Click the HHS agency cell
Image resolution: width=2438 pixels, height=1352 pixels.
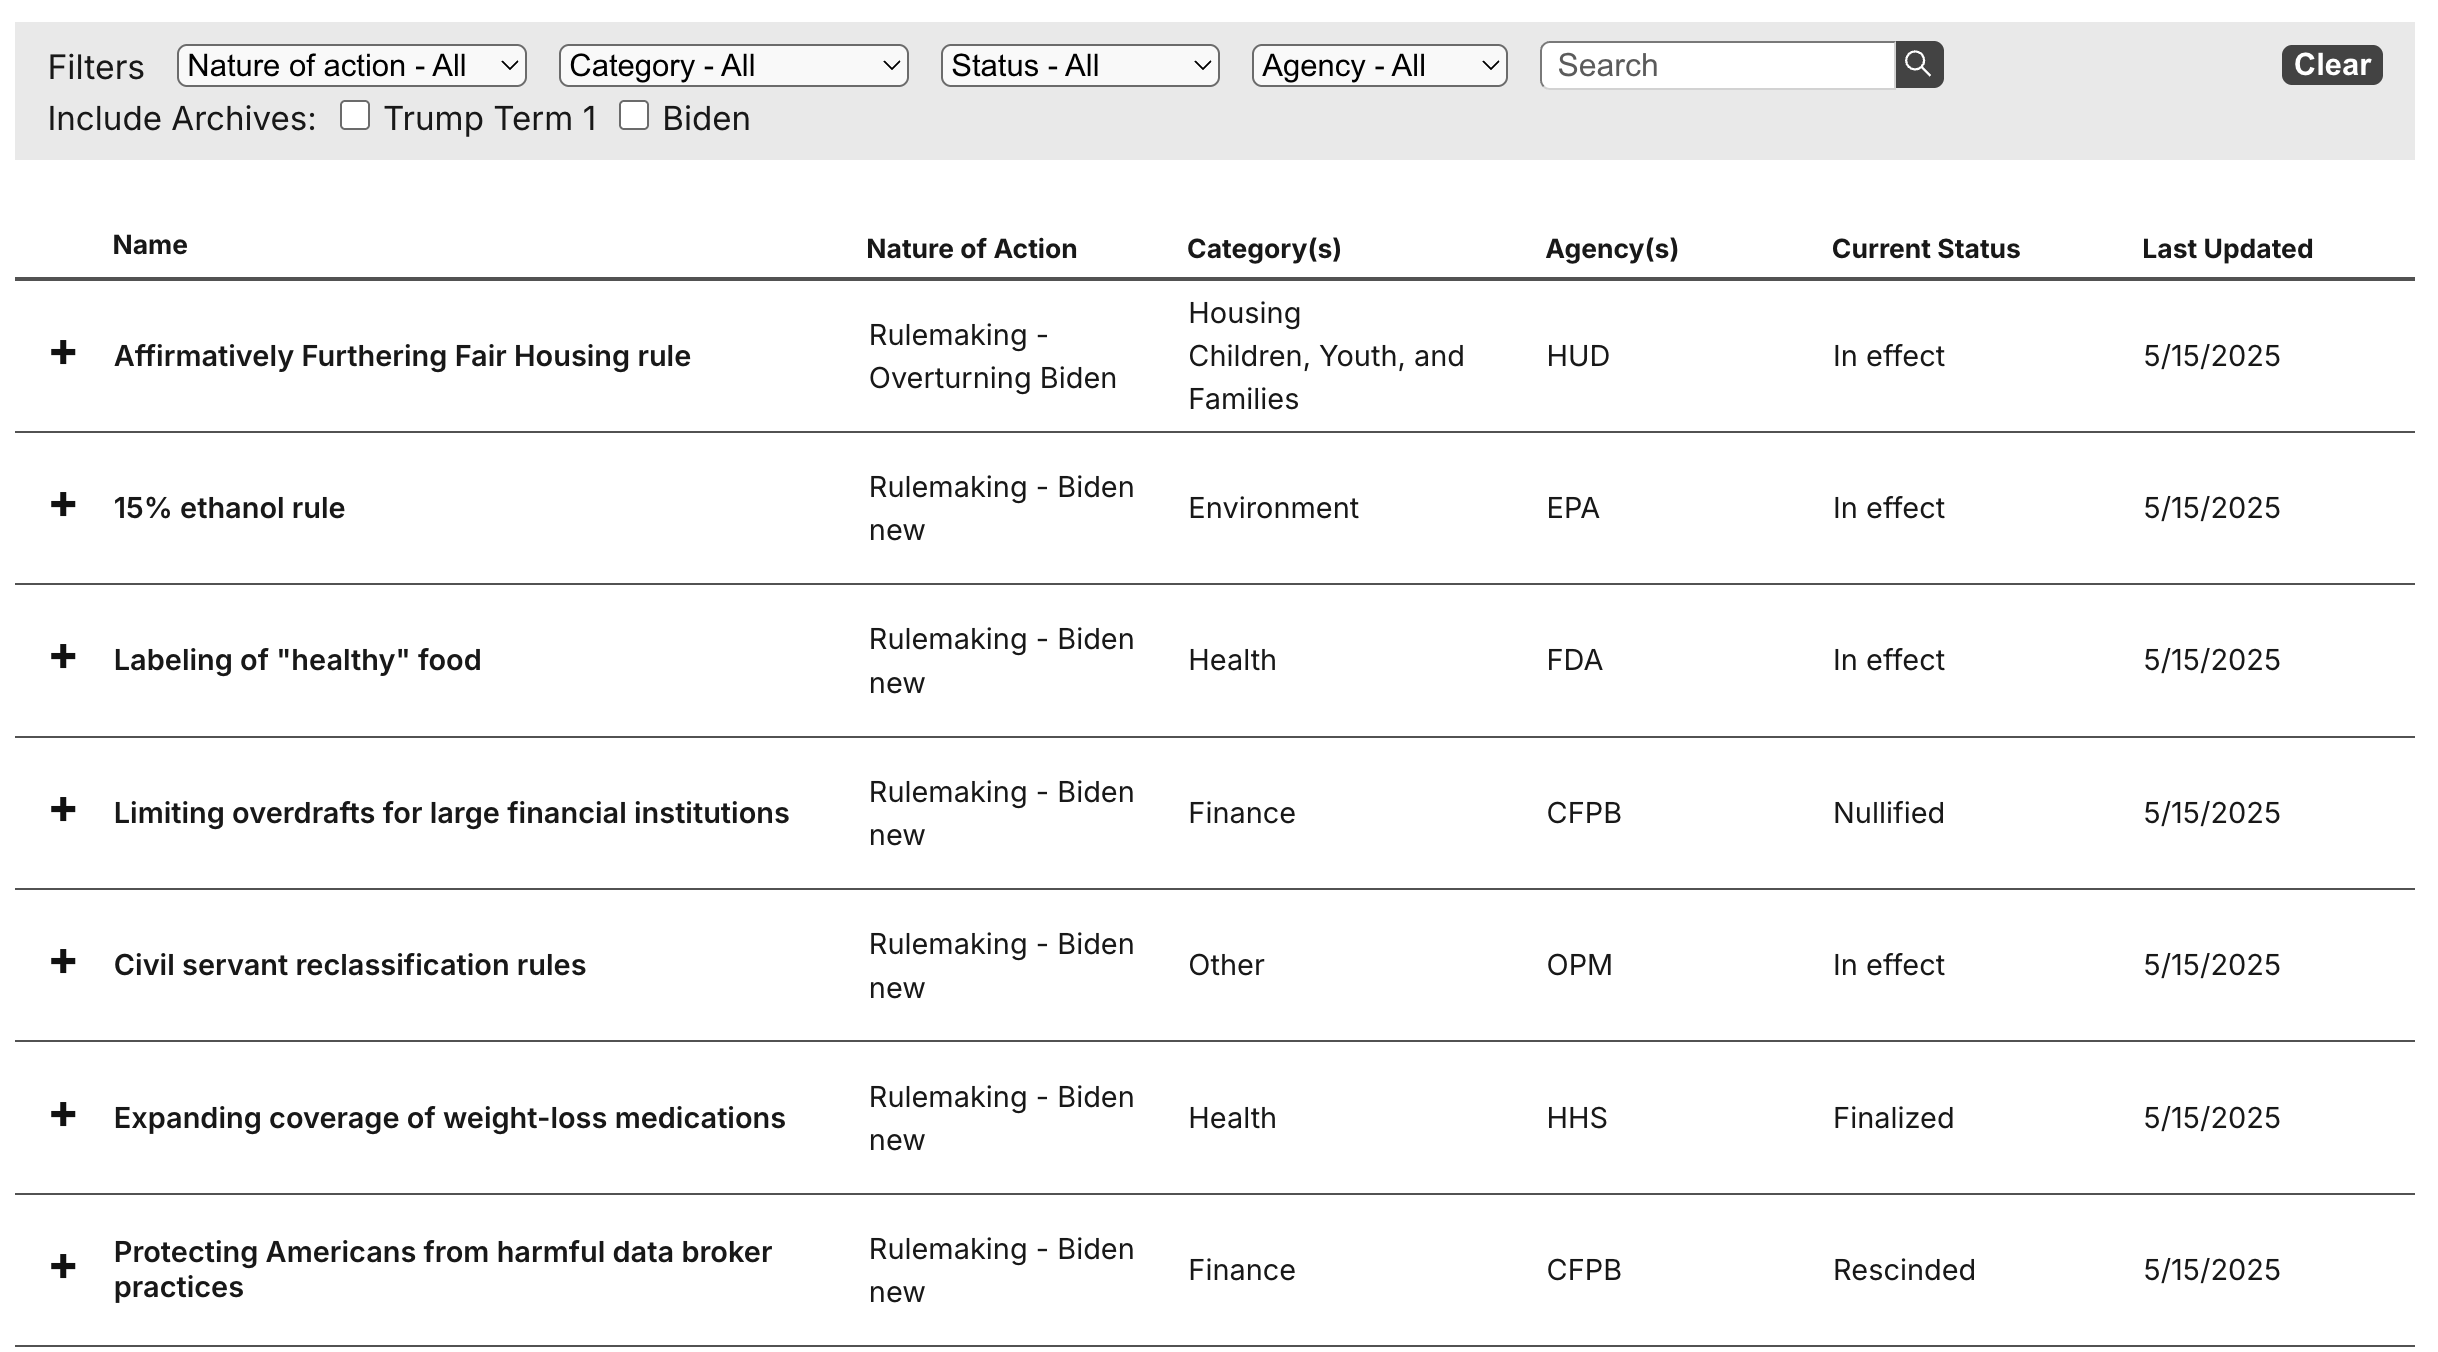point(1577,1118)
